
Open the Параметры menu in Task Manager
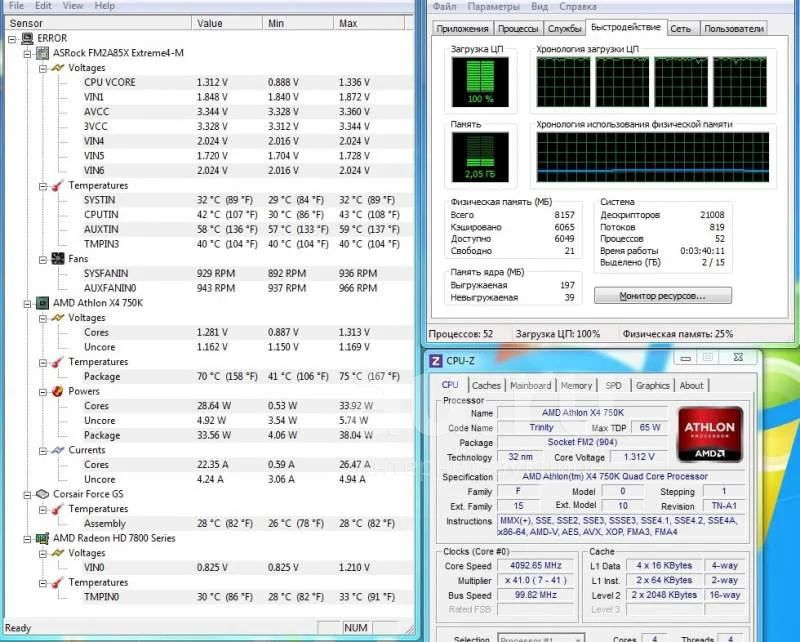tap(493, 7)
